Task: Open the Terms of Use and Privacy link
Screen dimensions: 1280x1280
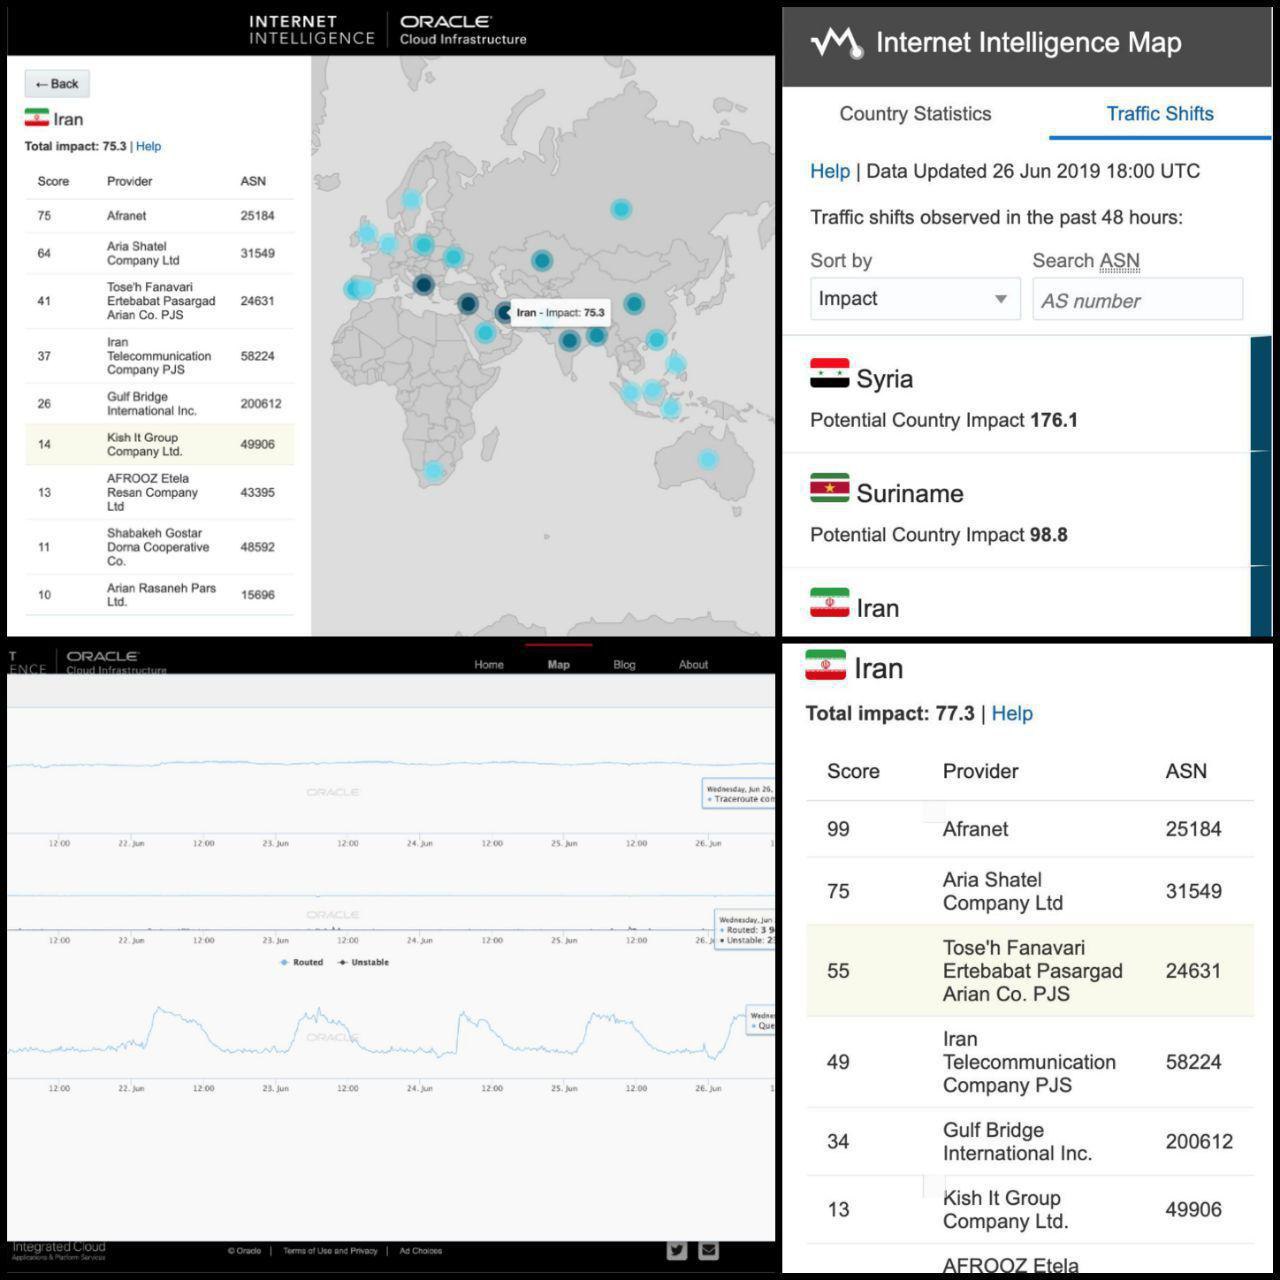Action: click(x=330, y=1251)
